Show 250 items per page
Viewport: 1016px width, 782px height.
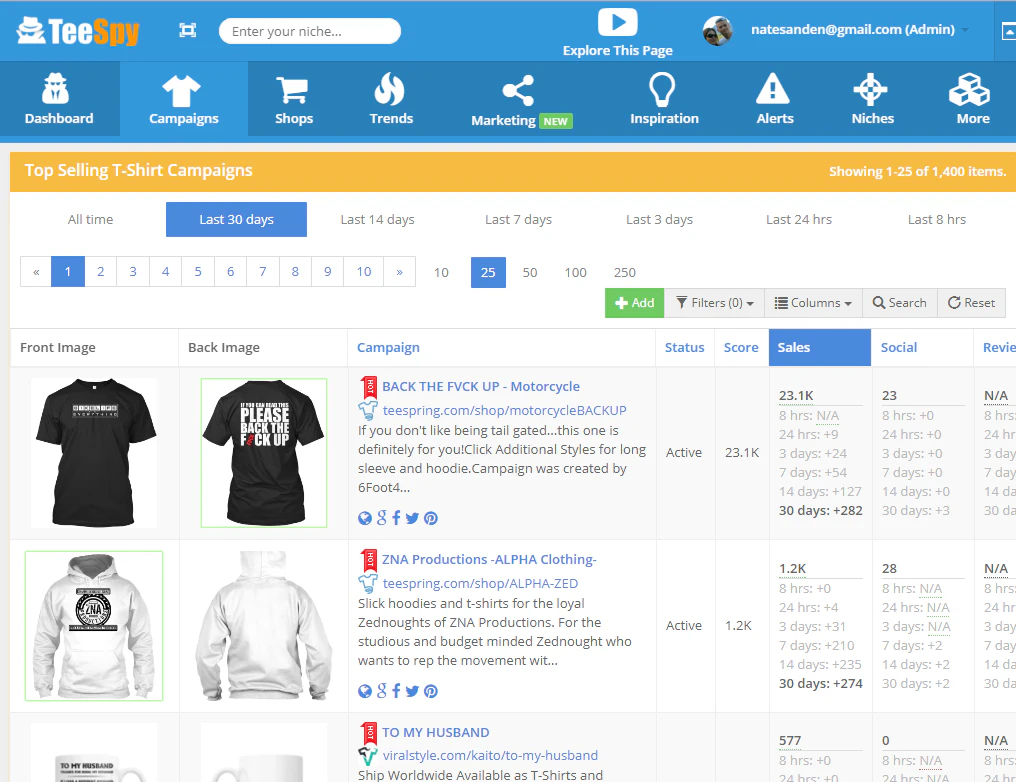click(x=625, y=272)
